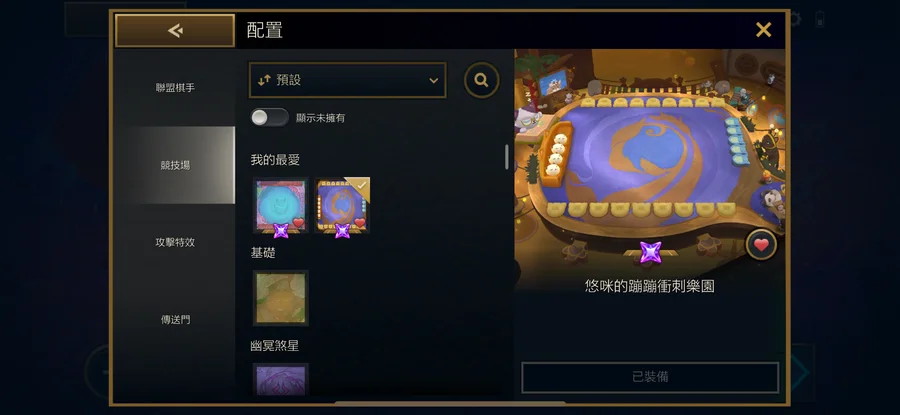The image size is (900, 415).
Task: Select the 競技場 tab
Action: tap(175, 165)
